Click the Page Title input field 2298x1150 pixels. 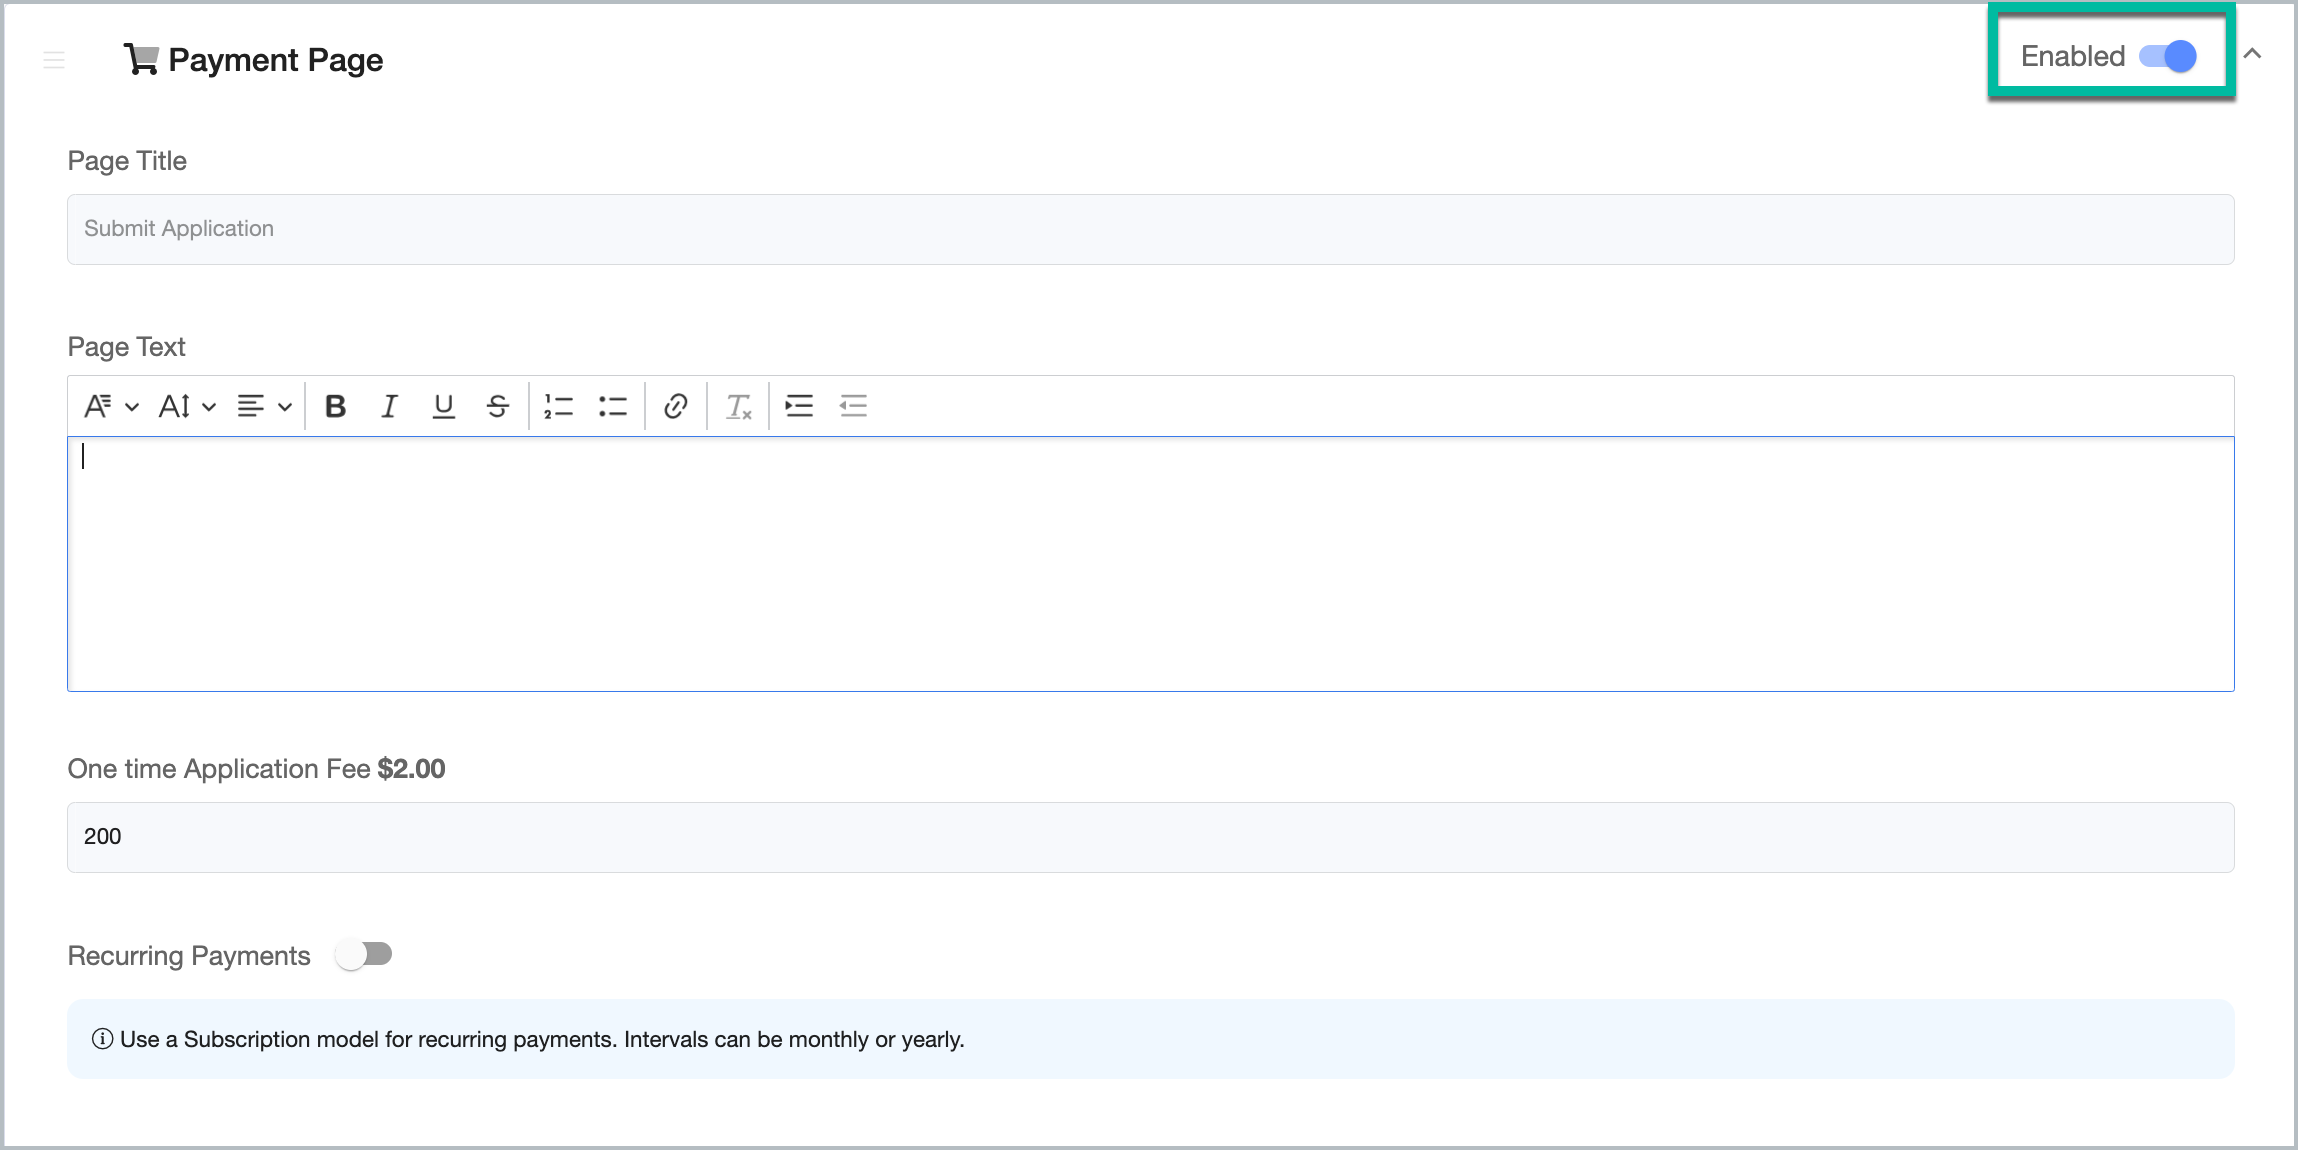1150,229
